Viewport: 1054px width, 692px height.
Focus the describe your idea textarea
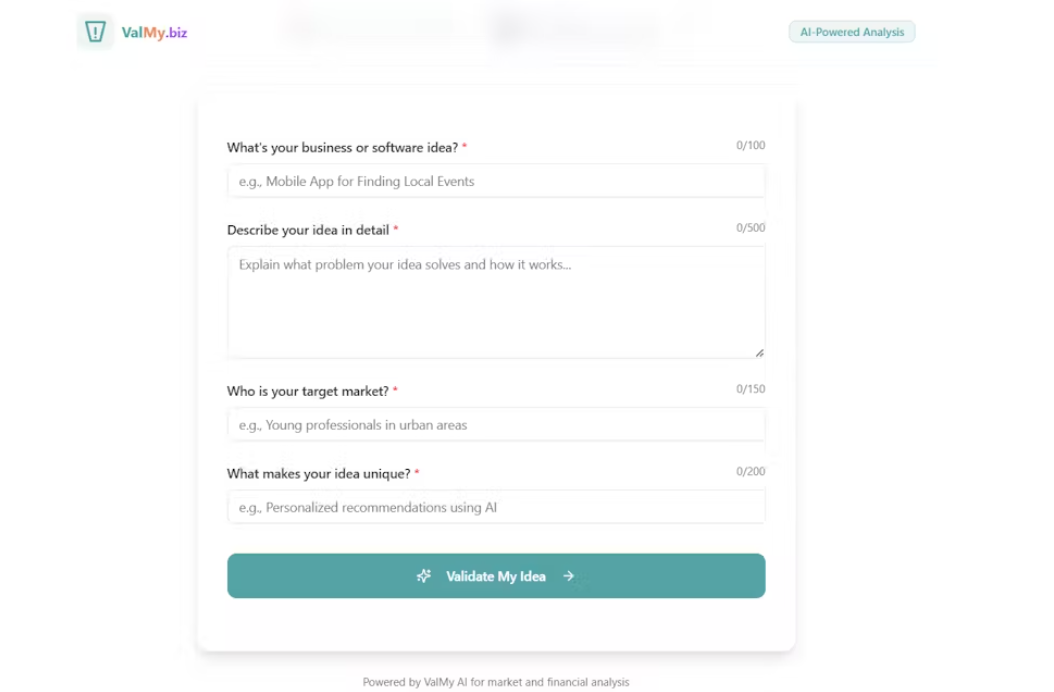496,302
